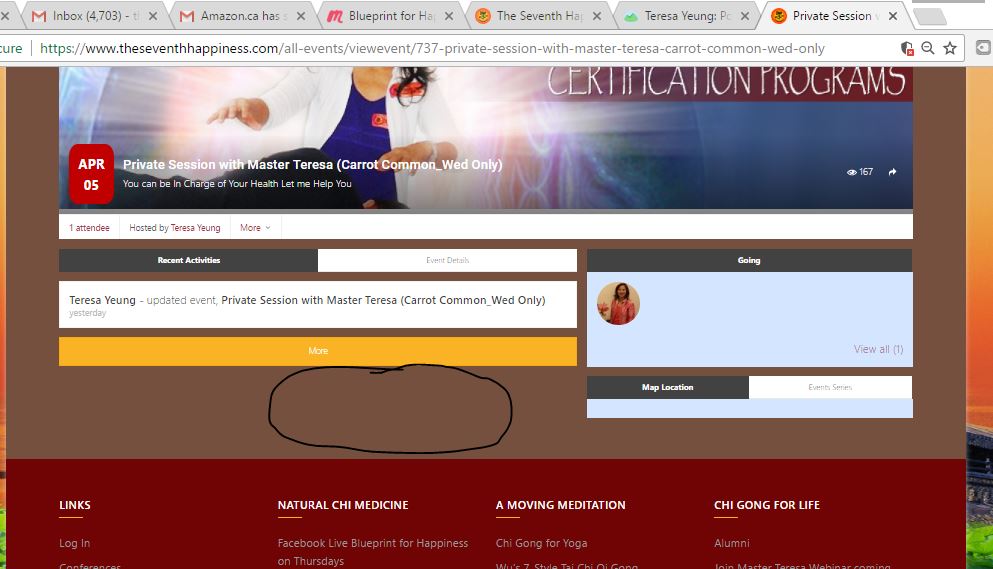993x569 pixels.
Task: Close the Inbox Gmail tab
Action: [x=153, y=16]
